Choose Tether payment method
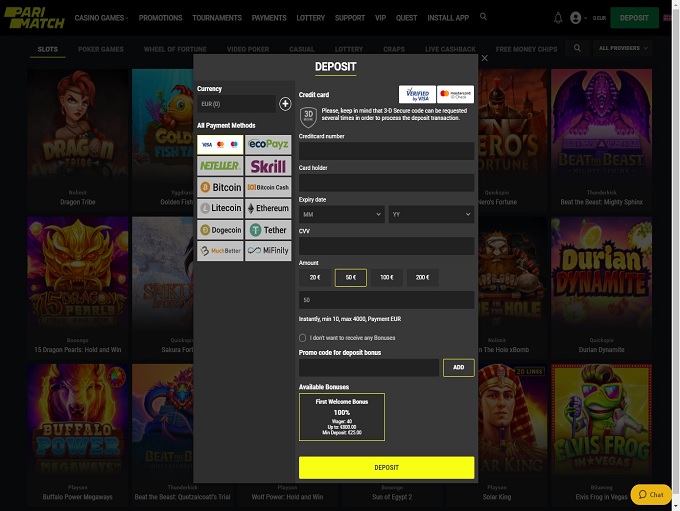 [268, 230]
